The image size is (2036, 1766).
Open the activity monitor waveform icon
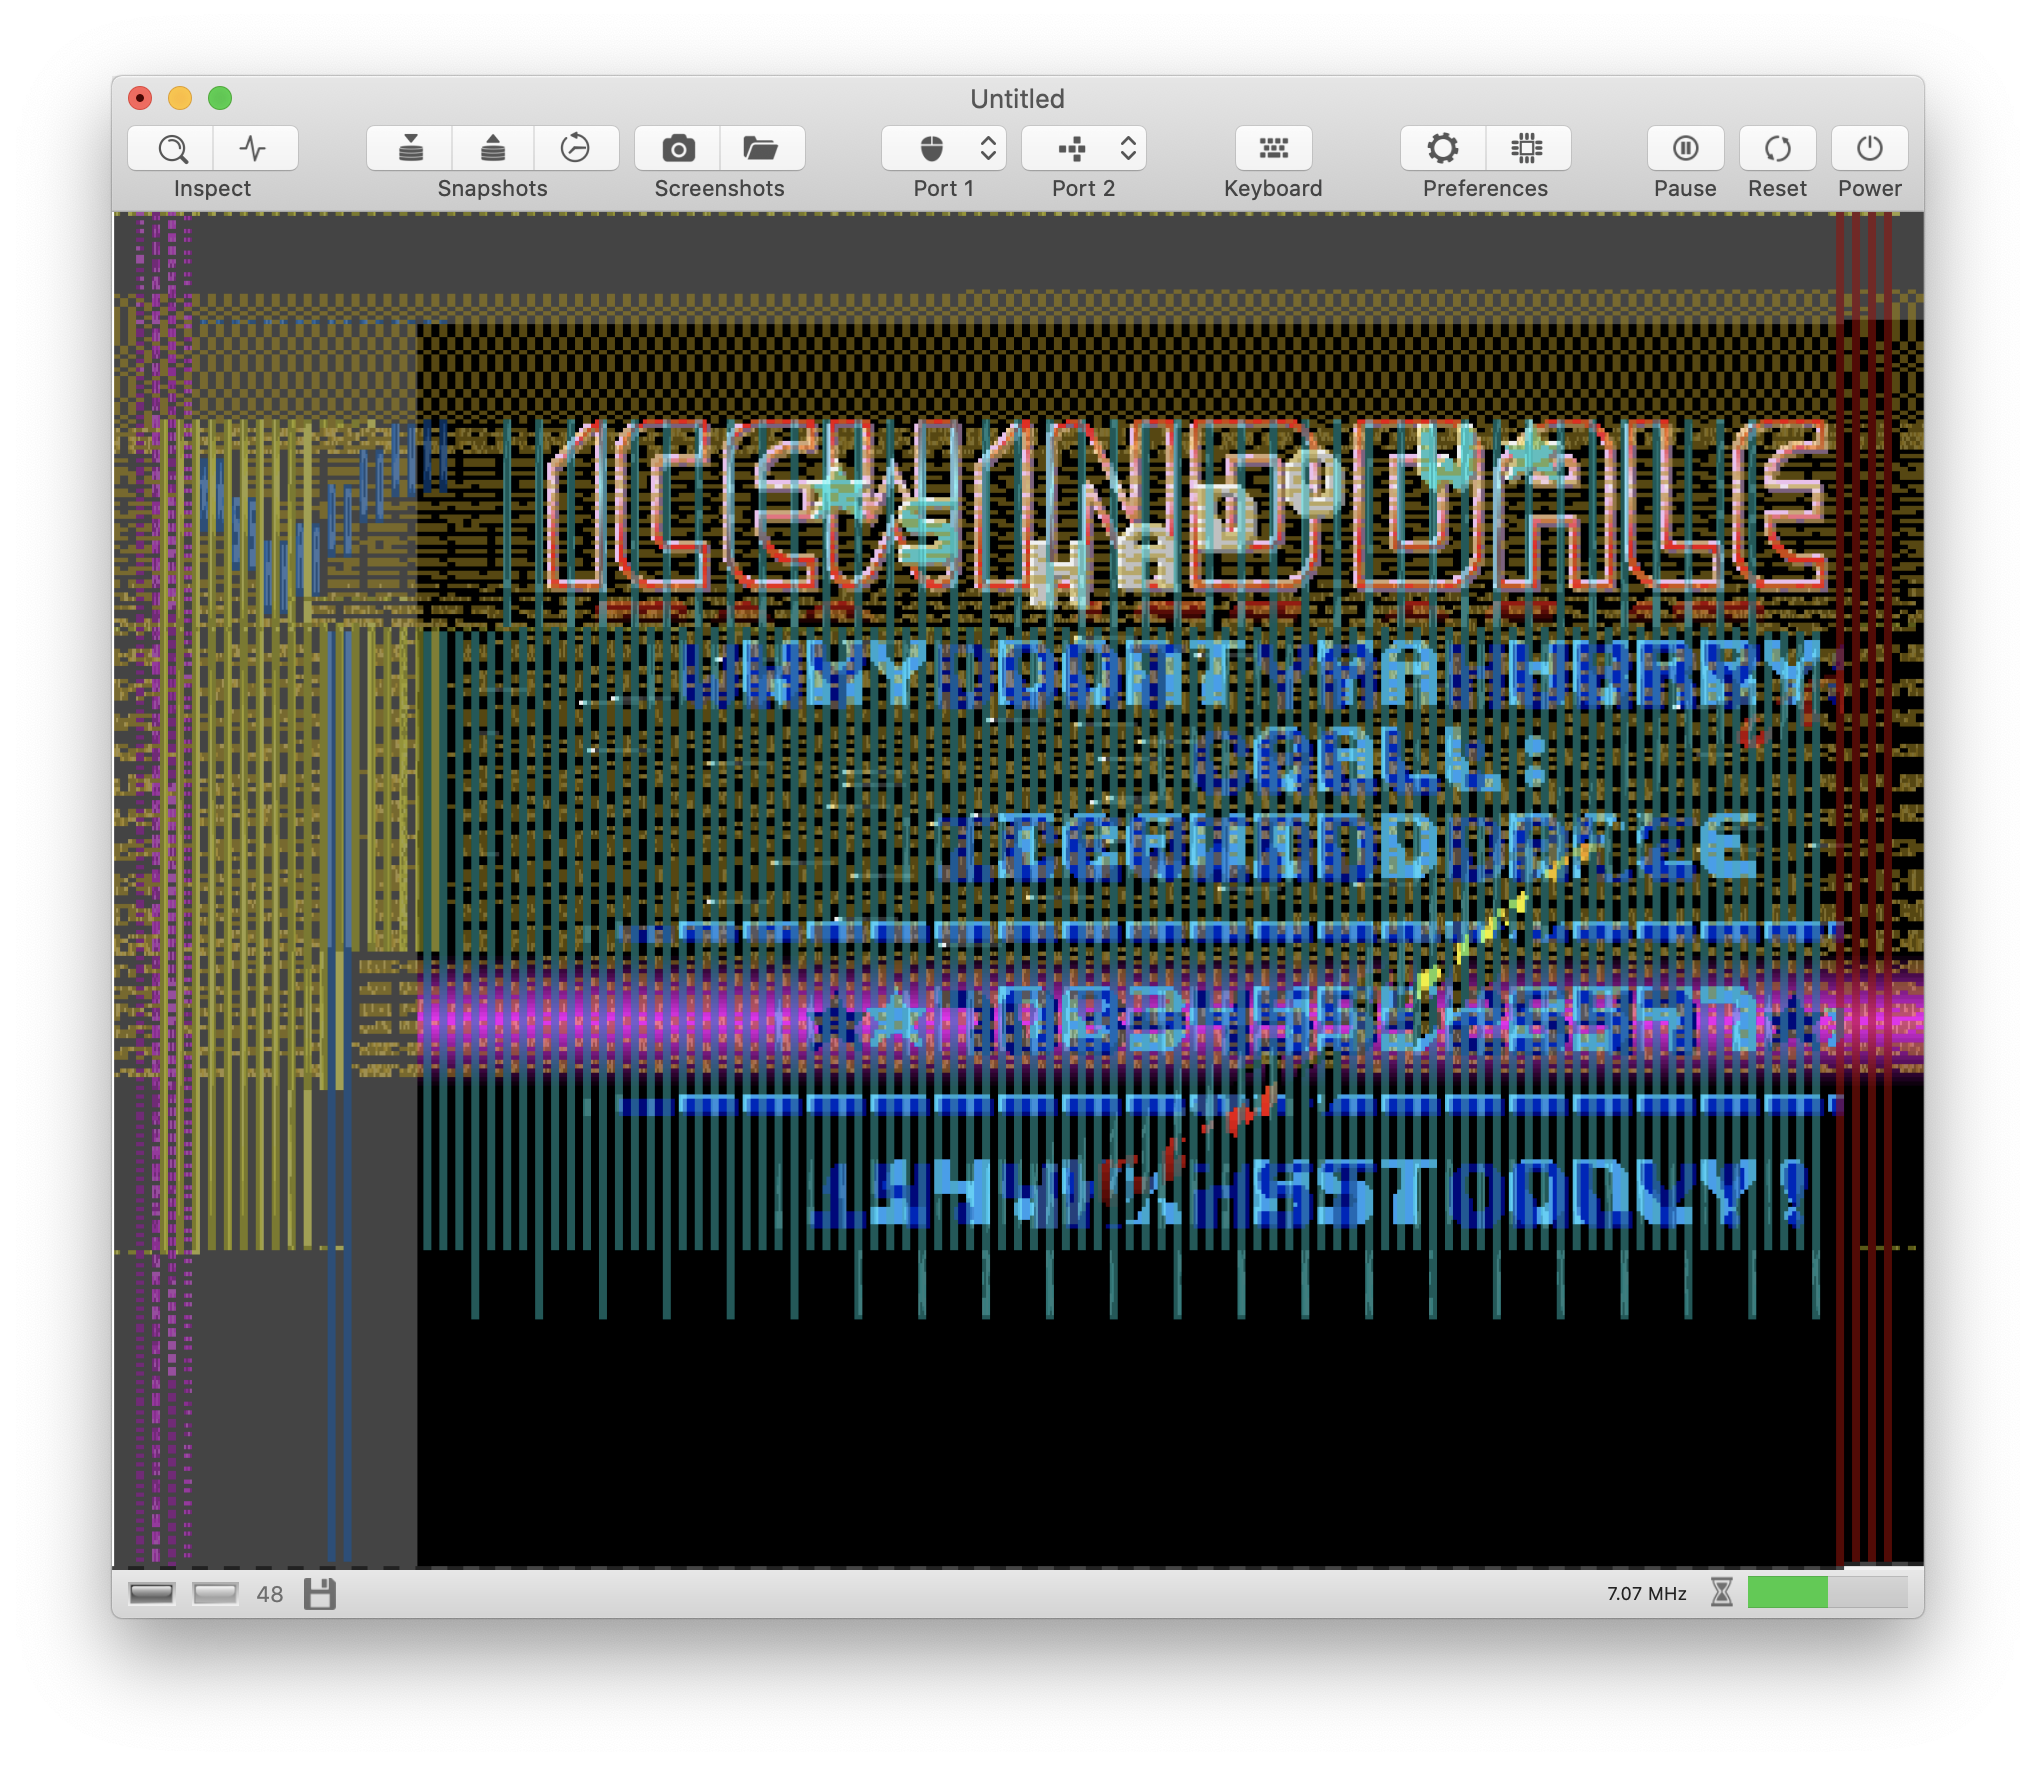pyautogui.click(x=255, y=149)
